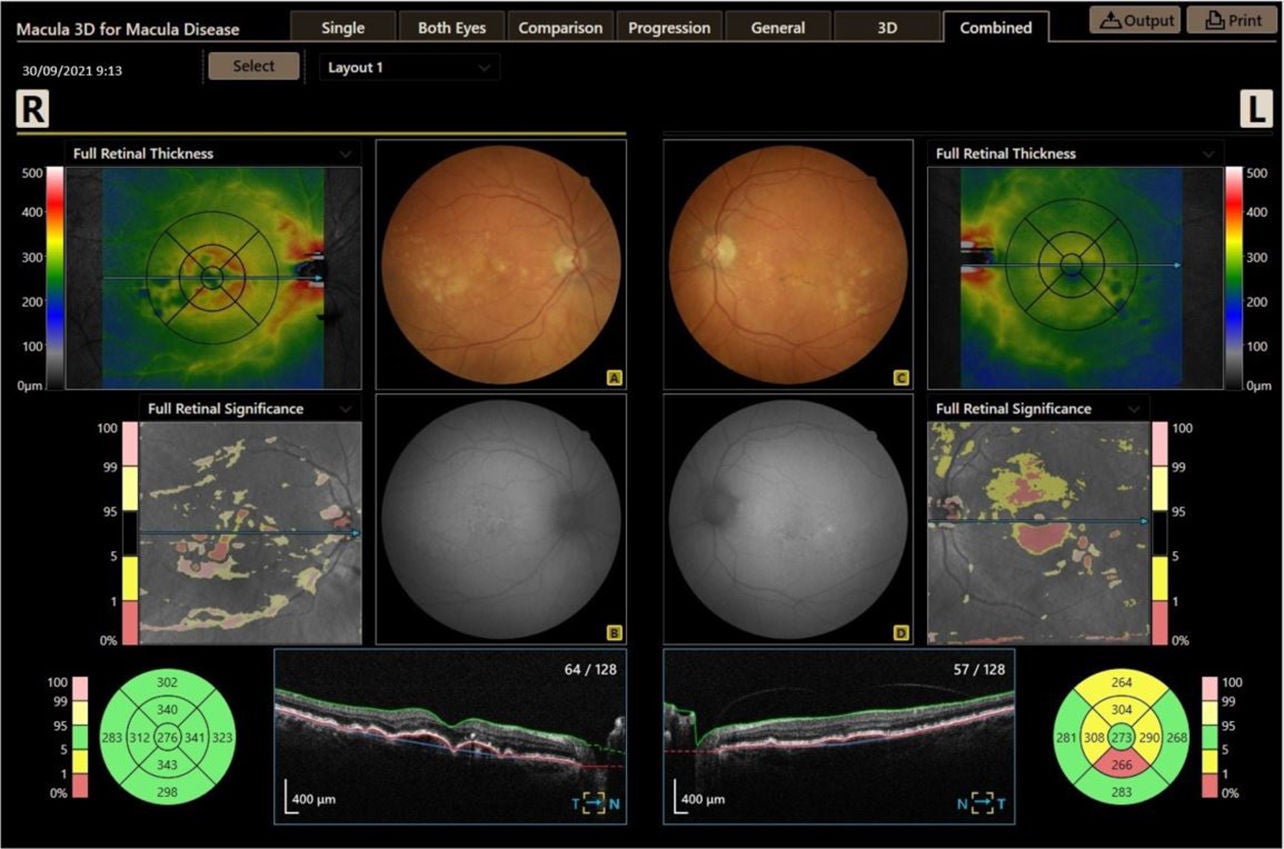1284x849 pixels.
Task: Click the right eye sector value 298
Action: pos(168,793)
